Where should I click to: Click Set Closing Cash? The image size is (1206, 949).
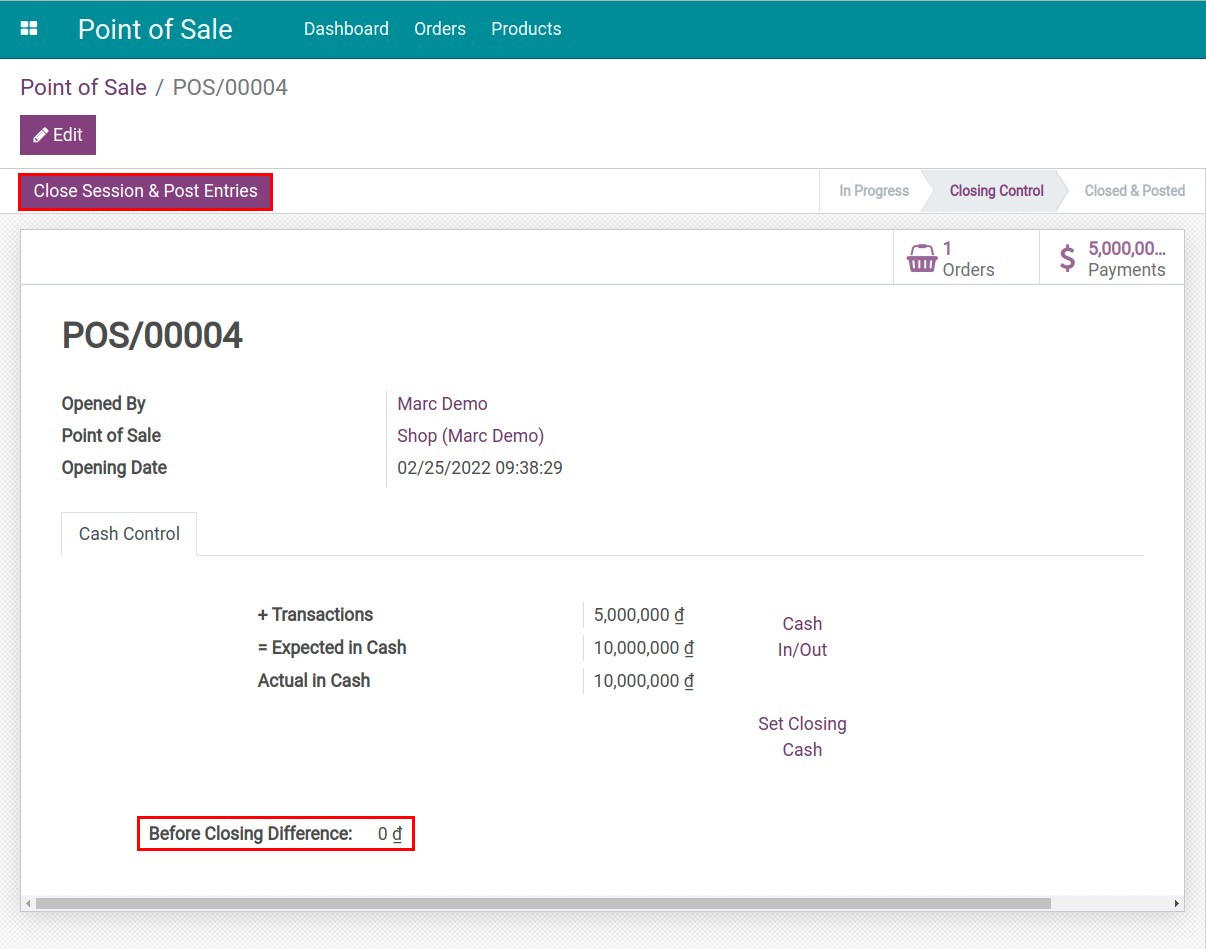(x=802, y=737)
